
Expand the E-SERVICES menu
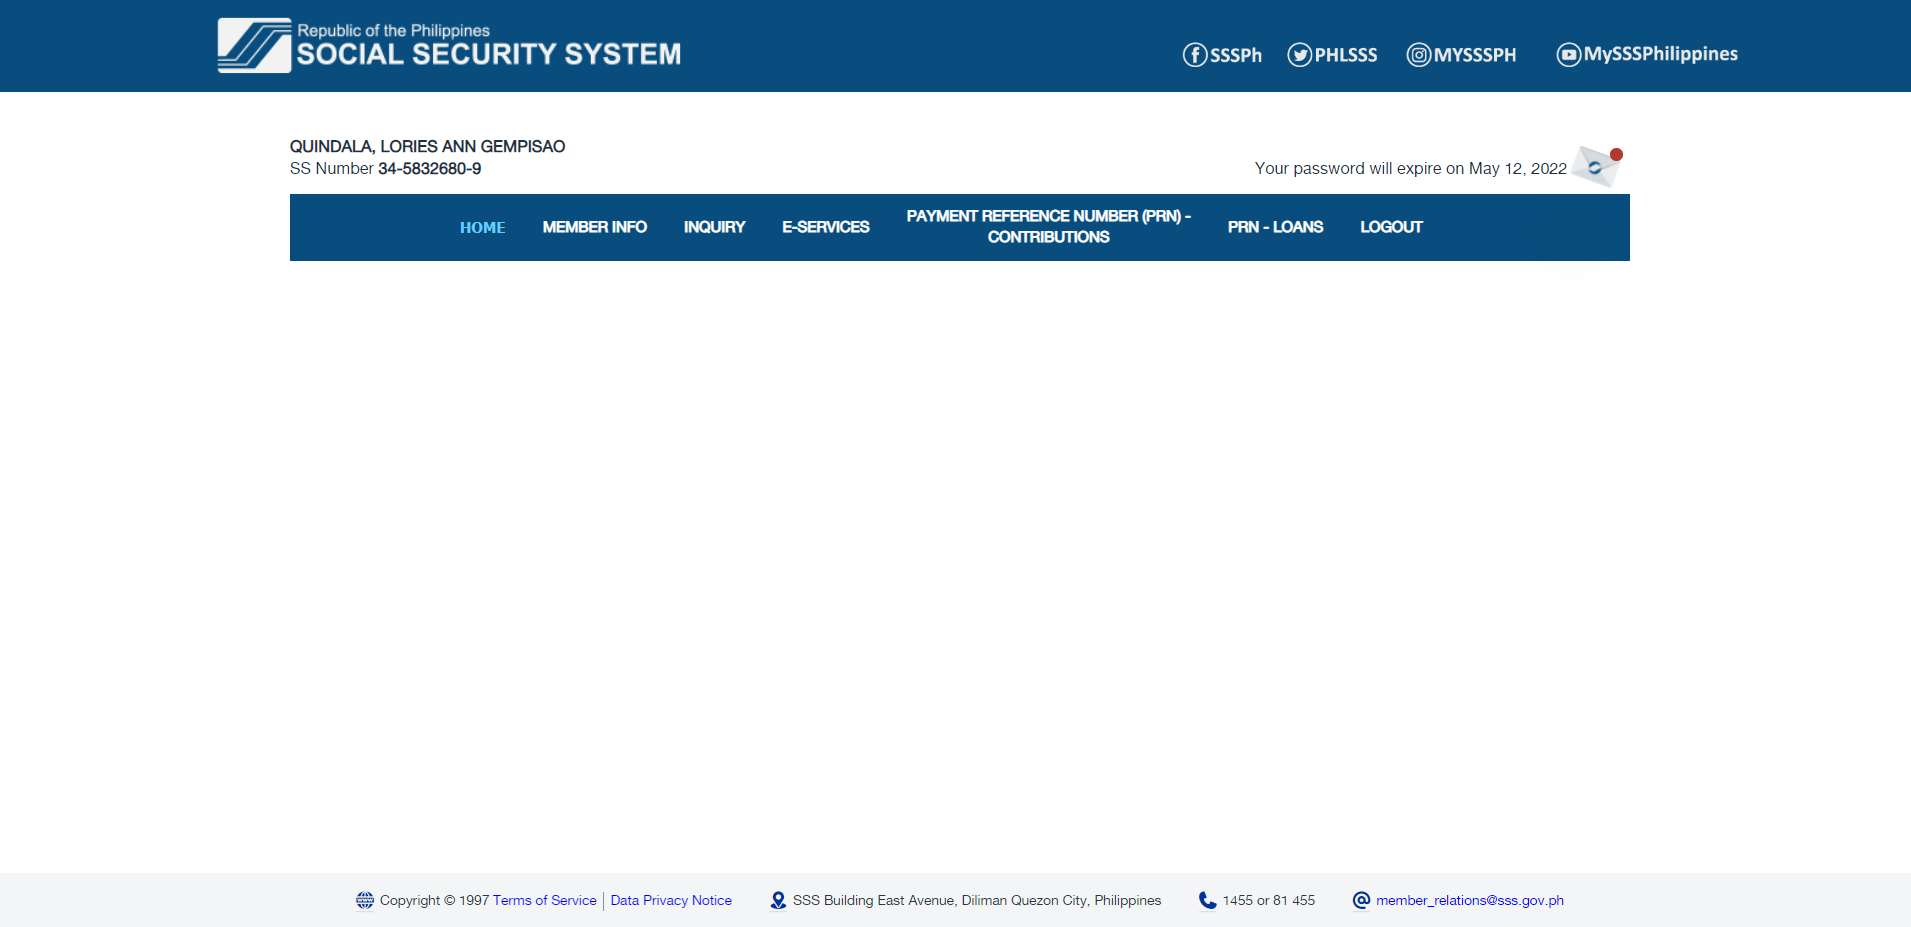coord(825,227)
